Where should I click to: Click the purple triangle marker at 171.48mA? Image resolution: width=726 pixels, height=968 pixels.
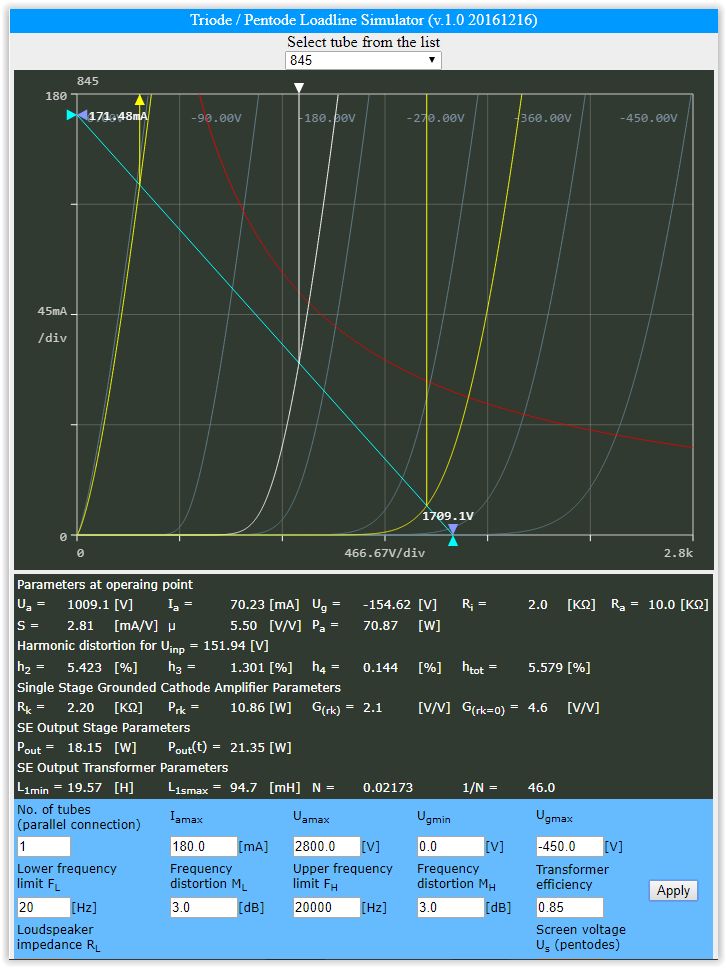click(x=82, y=115)
